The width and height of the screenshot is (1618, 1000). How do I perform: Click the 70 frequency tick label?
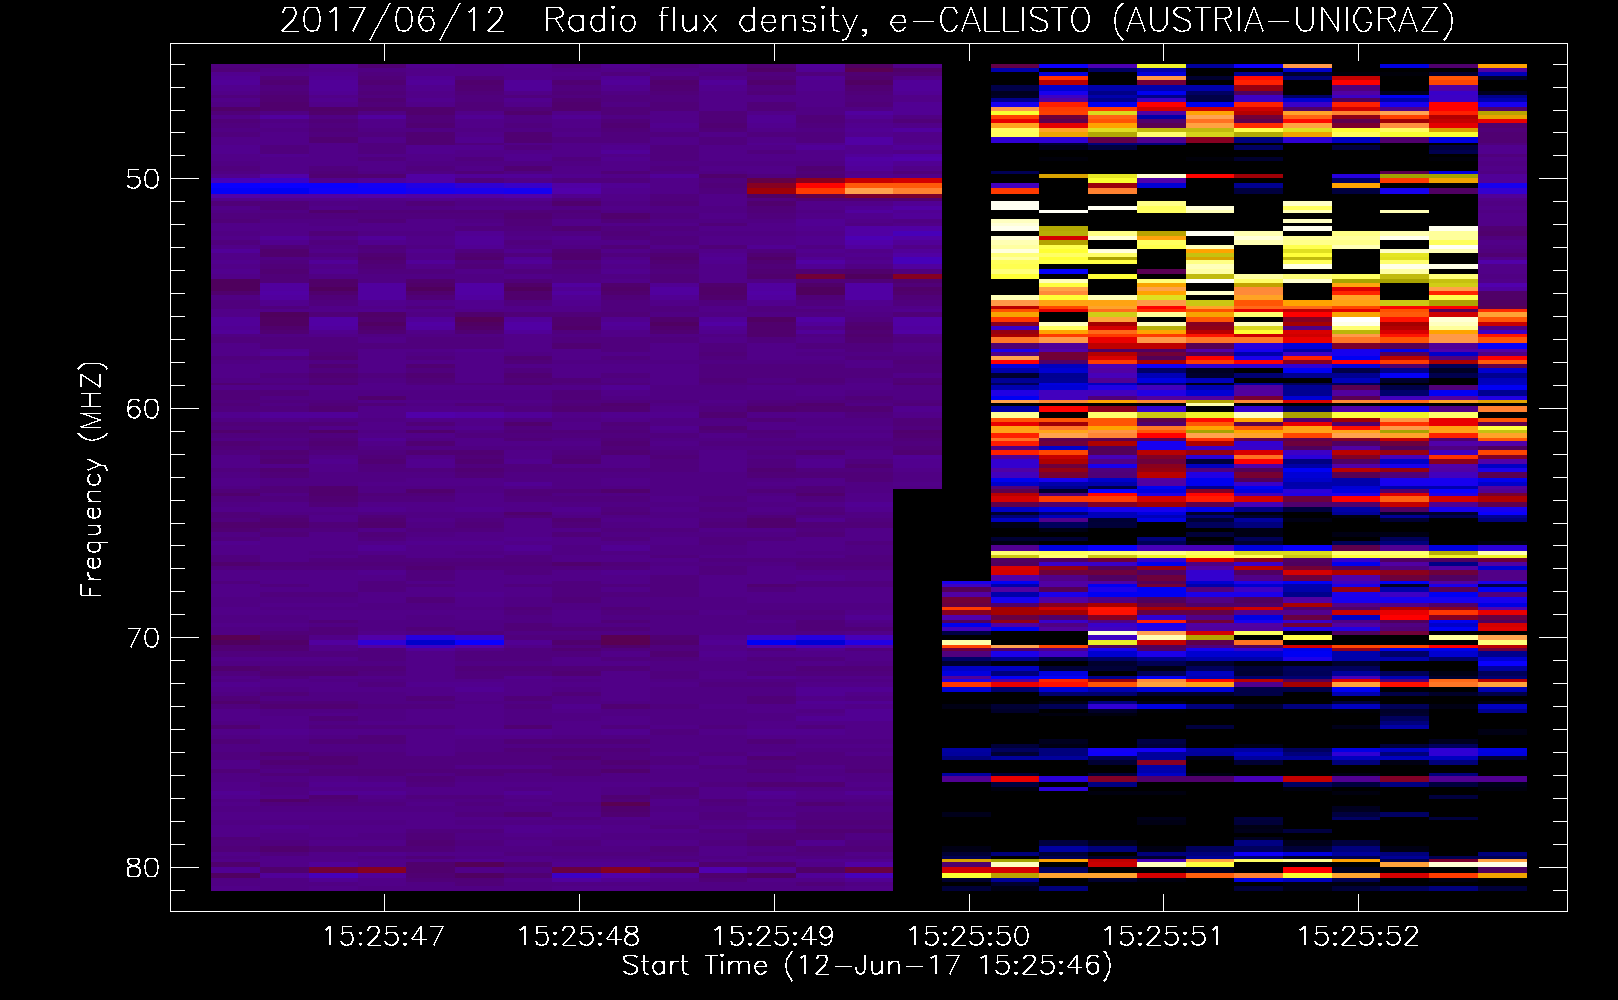[x=143, y=638]
